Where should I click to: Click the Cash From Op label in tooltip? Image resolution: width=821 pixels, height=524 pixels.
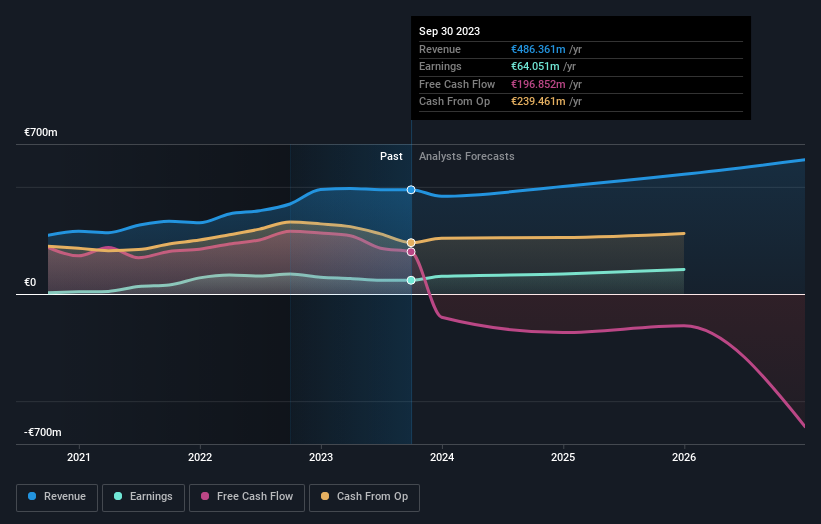454,102
